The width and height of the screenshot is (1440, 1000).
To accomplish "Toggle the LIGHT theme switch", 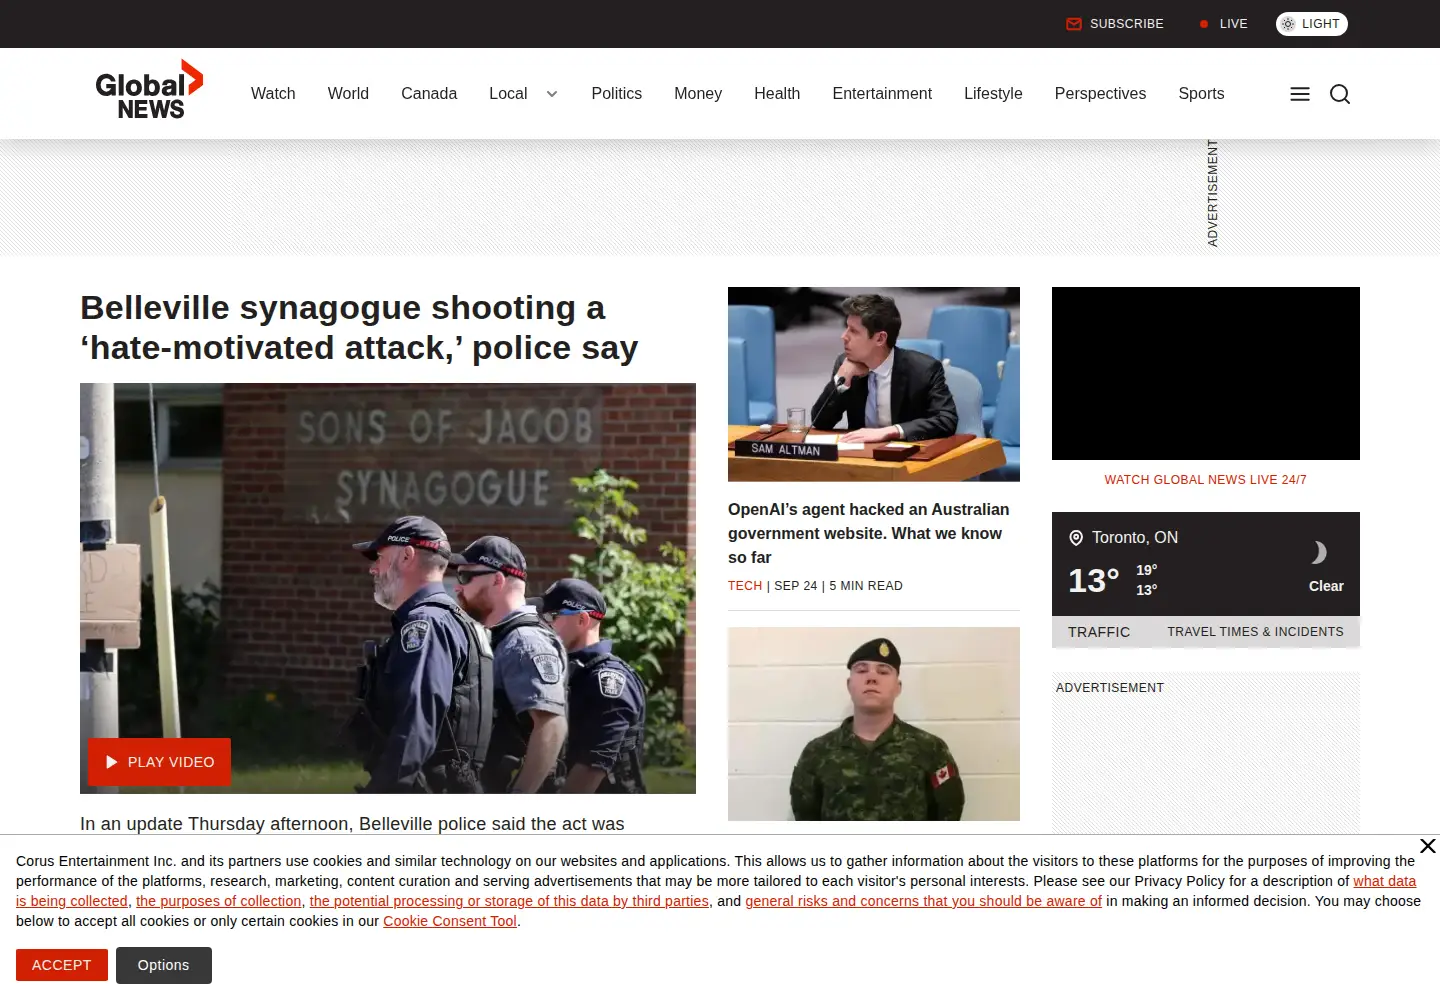I will coord(1312,24).
